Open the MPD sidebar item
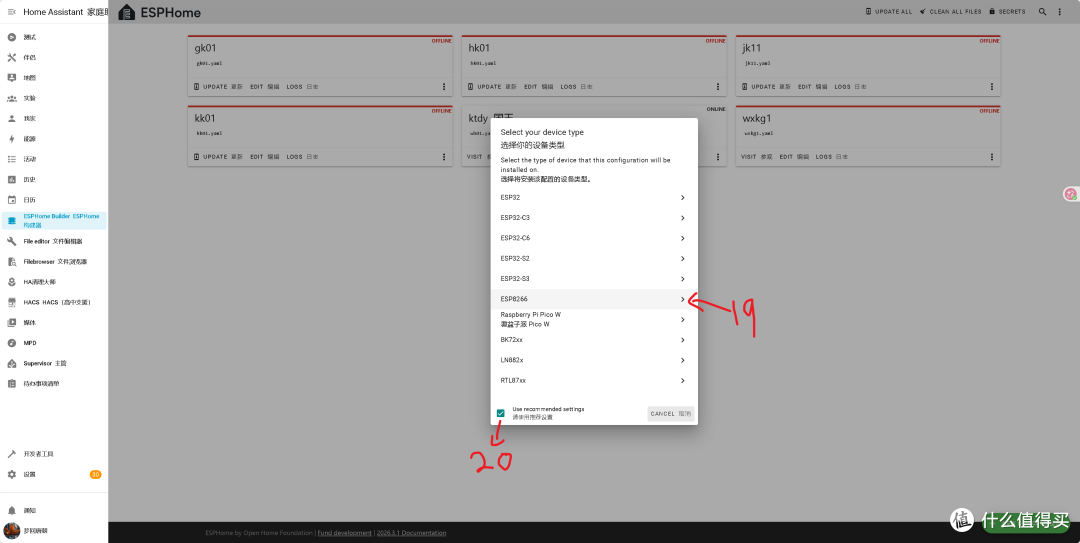This screenshot has height=543, width=1080. click(54, 342)
